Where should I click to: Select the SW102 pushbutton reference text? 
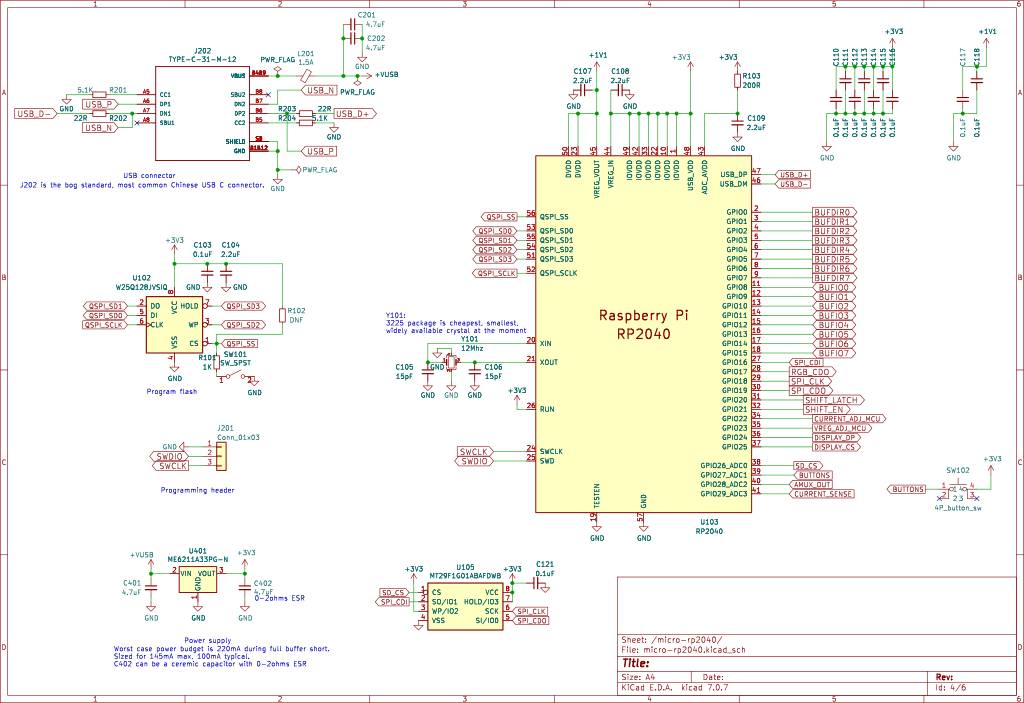958,470
